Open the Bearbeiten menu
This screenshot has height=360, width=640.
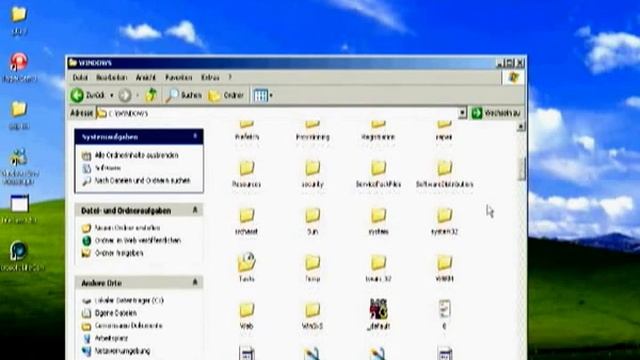pos(111,77)
